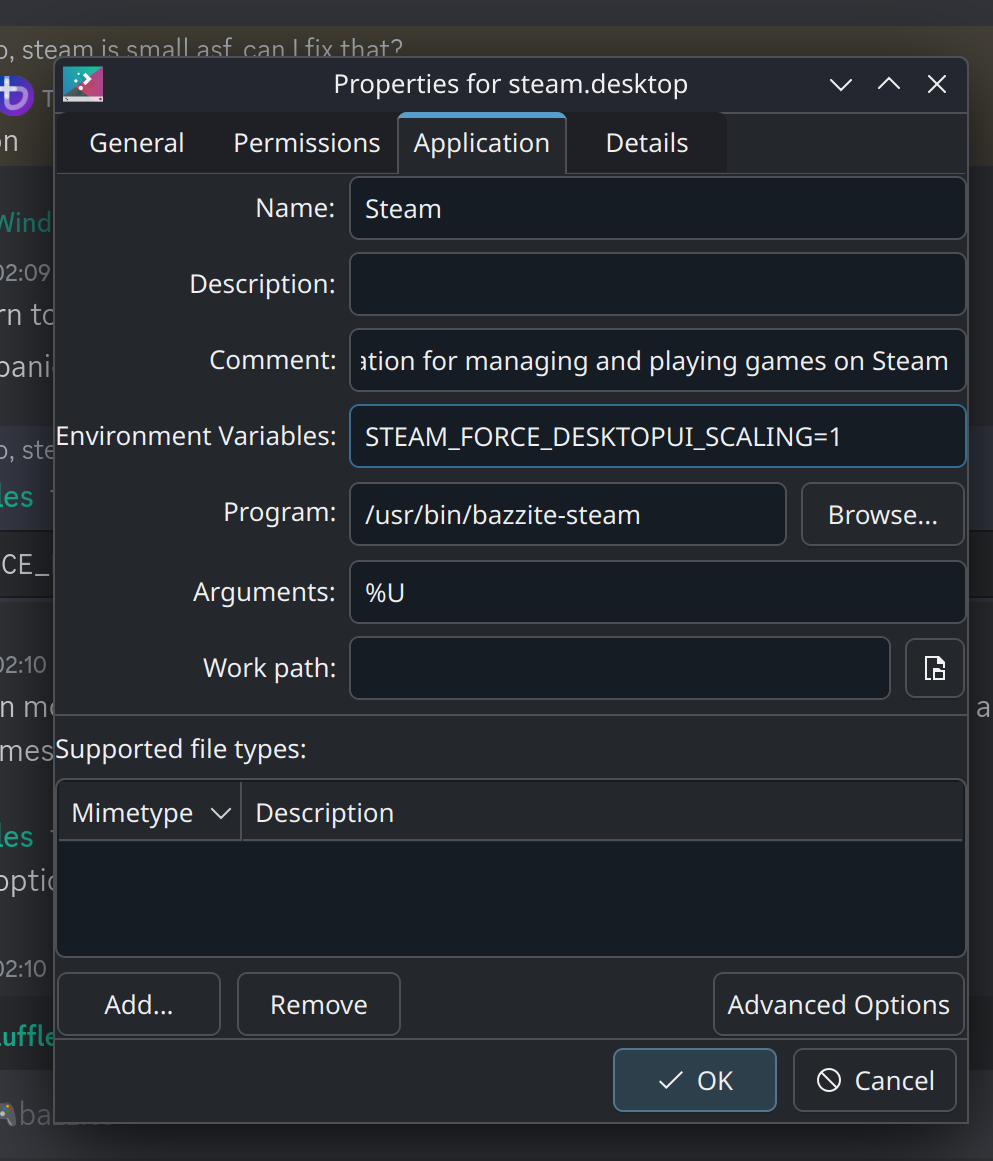Click Add to add a supported file type
The image size is (993, 1161).
tap(138, 1004)
